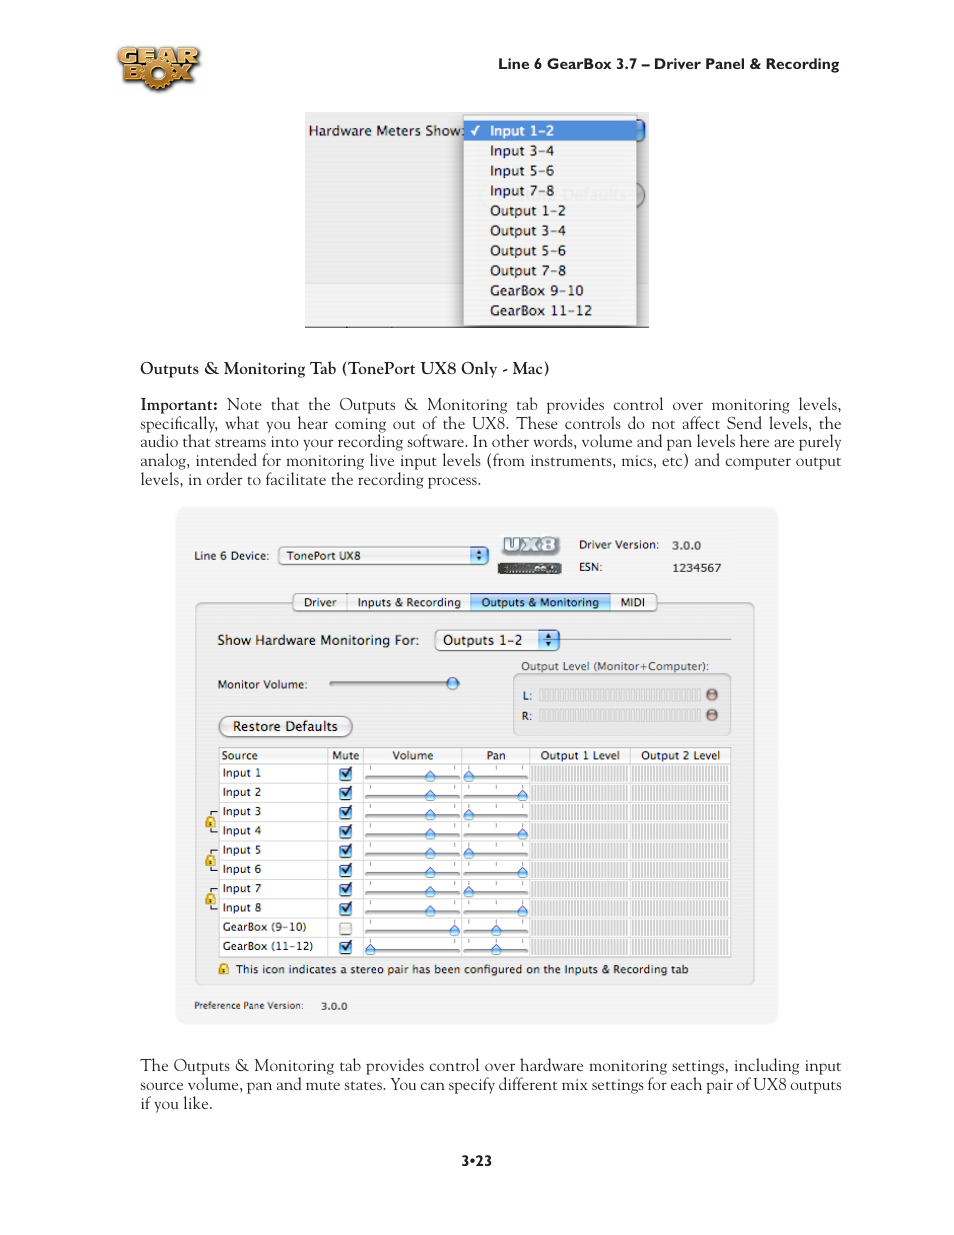
Task: Click the Mute column header
Action: click(346, 755)
